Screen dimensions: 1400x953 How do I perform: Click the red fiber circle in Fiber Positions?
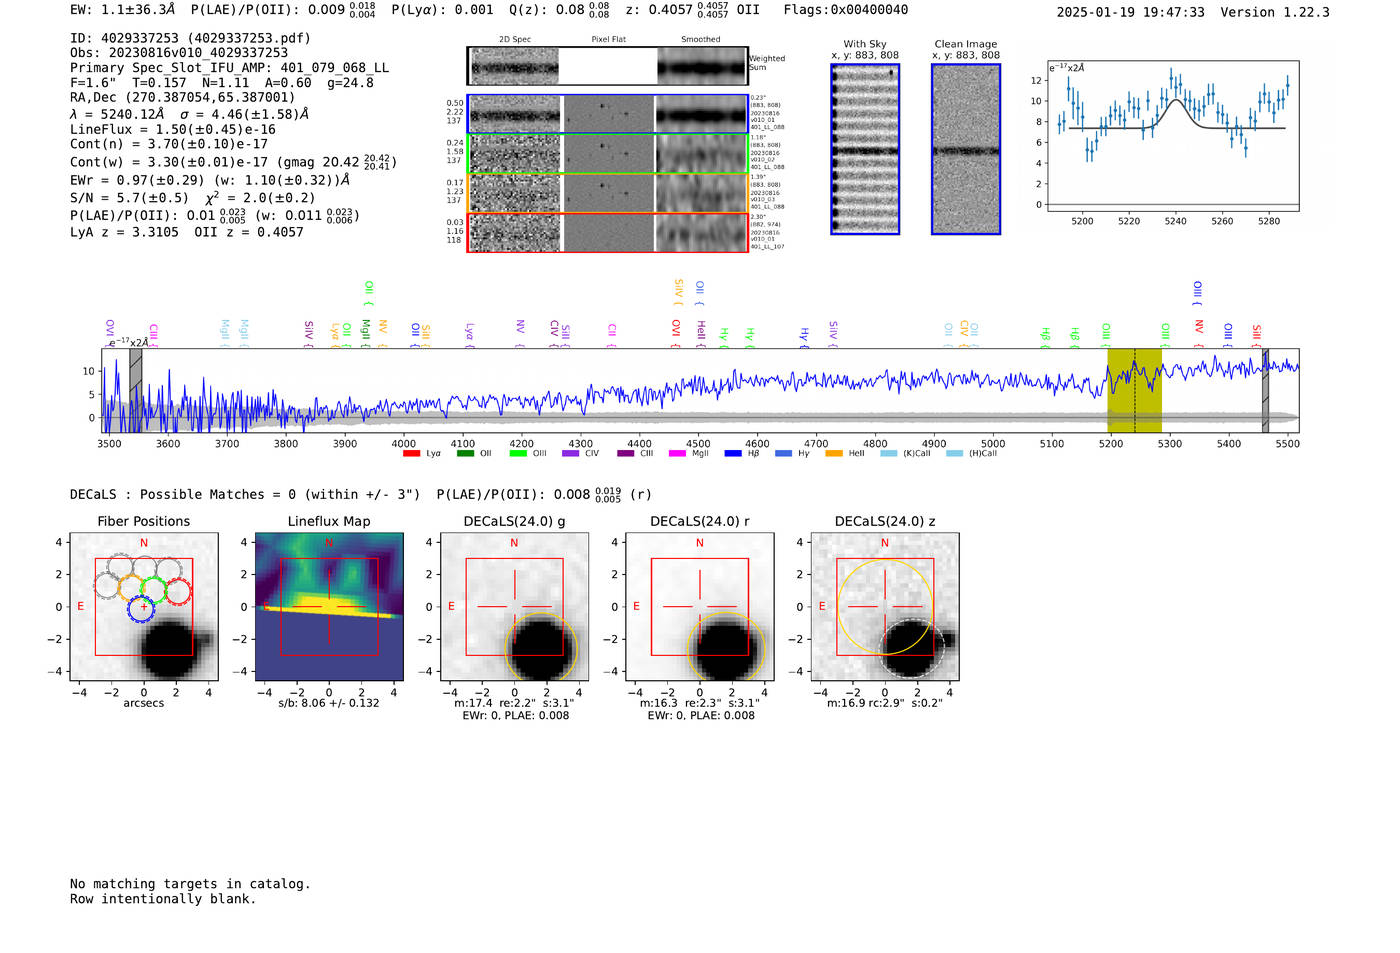click(177, 592)
